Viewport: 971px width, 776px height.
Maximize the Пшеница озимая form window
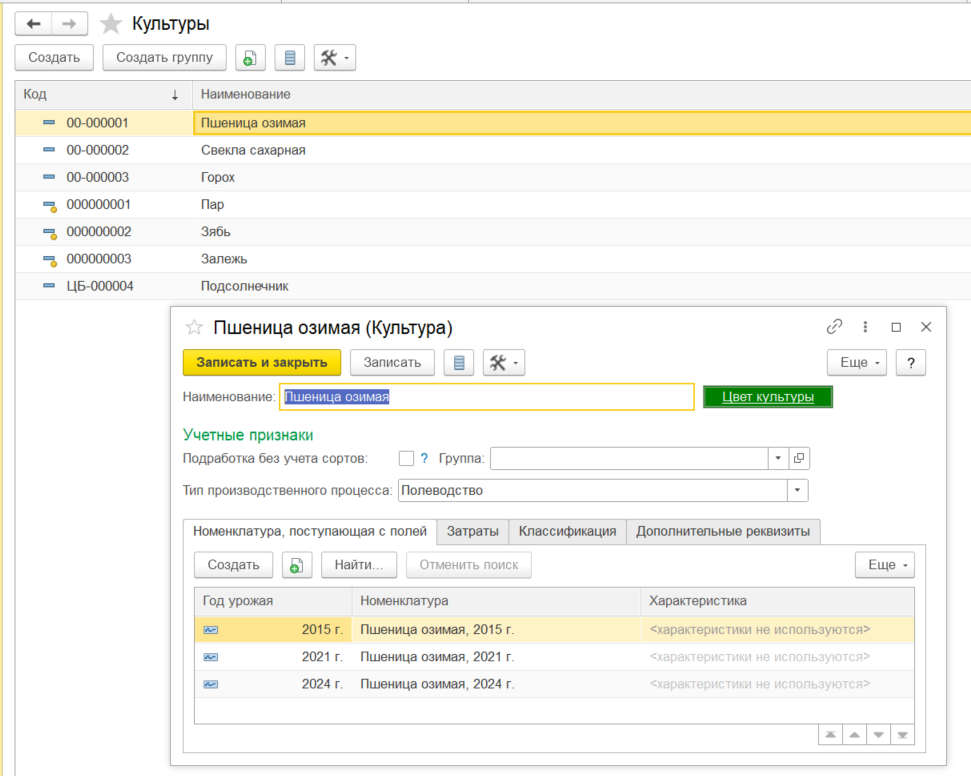pyautogui.click(x=896, y=327)
